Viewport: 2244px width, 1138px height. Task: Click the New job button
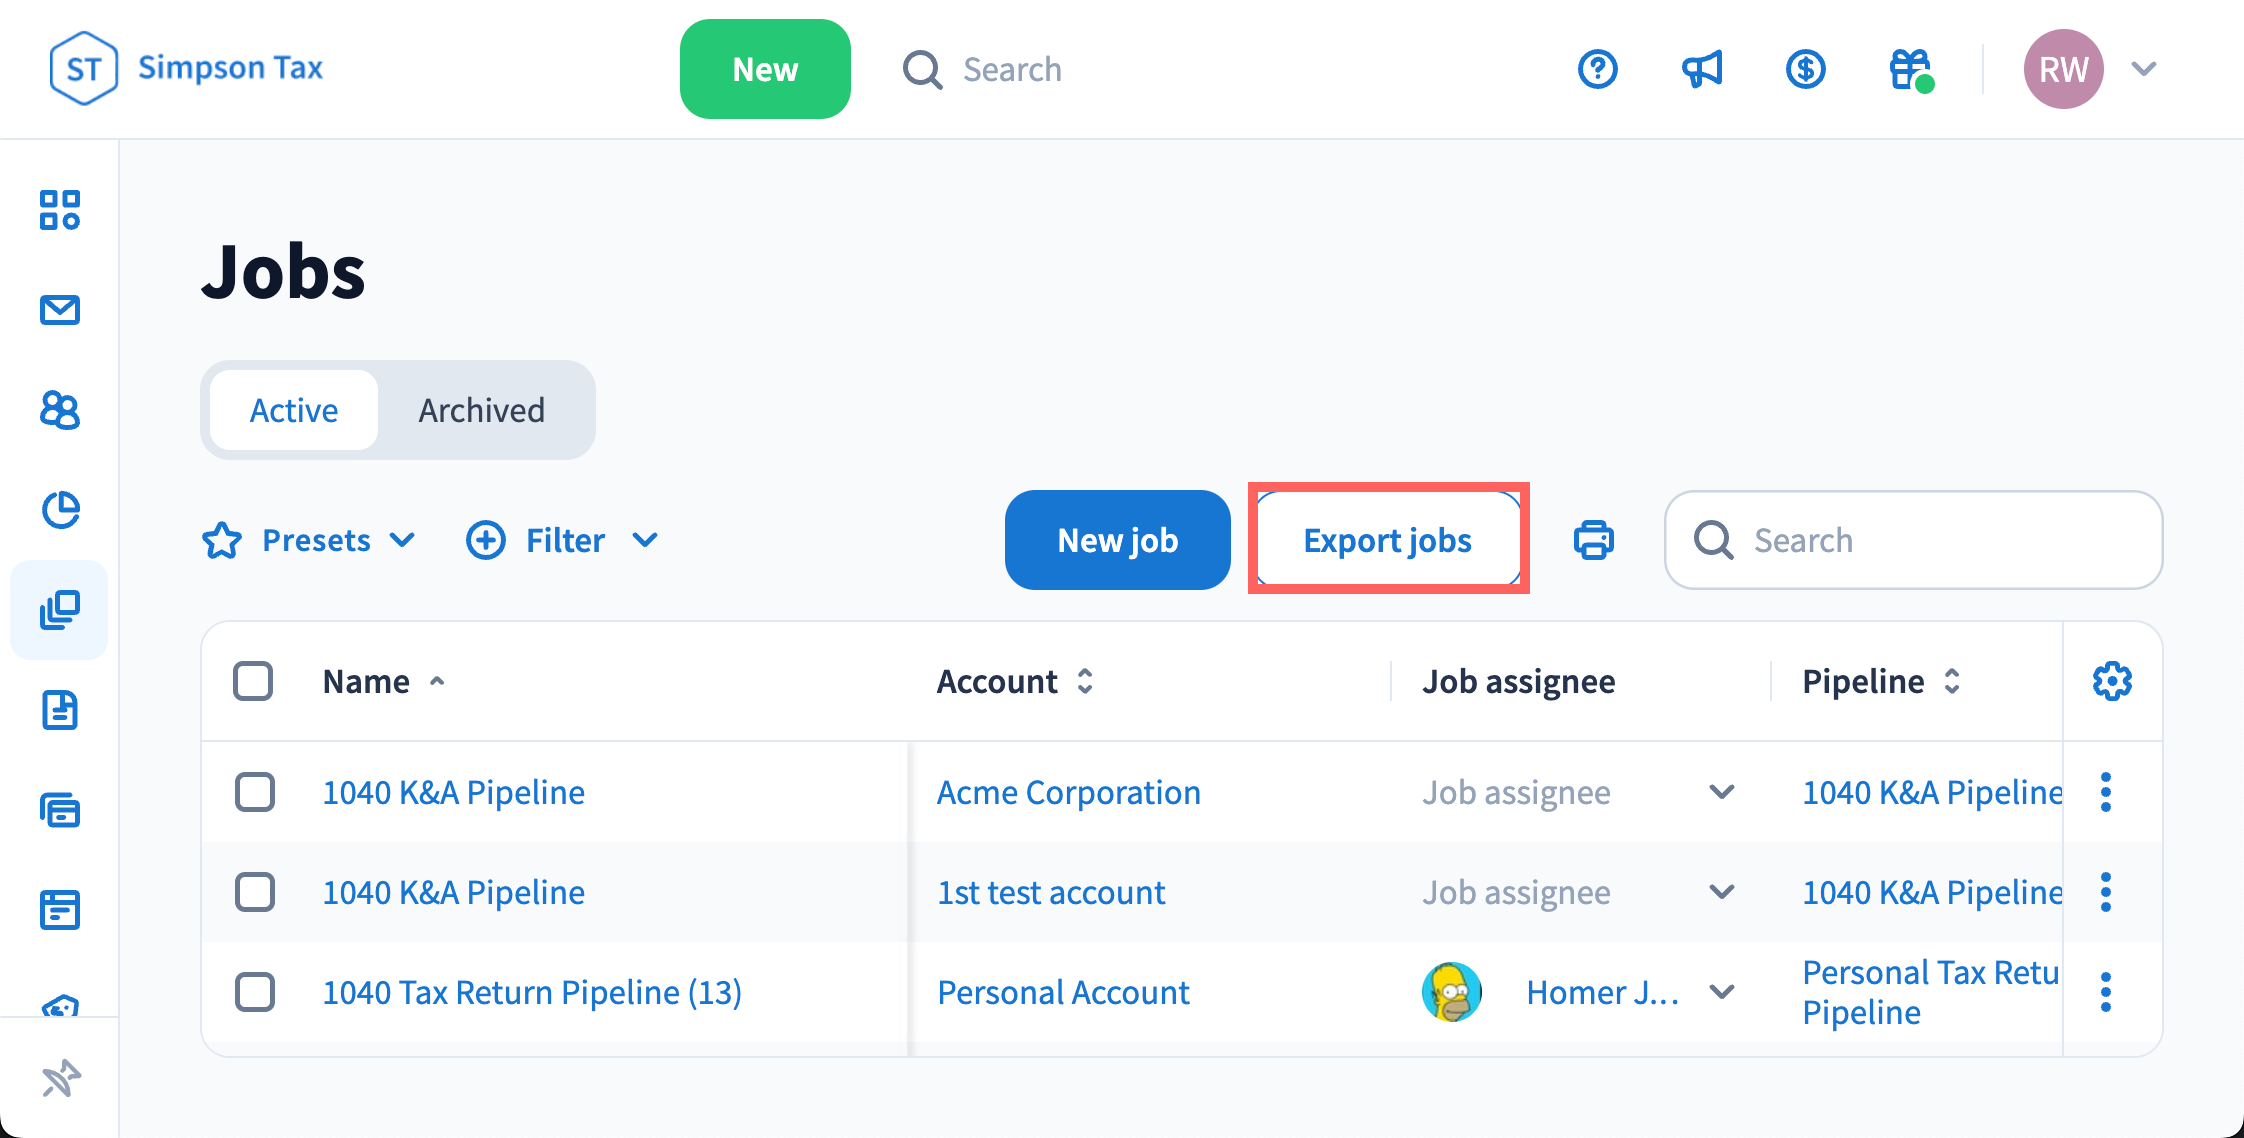(1117, 540)
